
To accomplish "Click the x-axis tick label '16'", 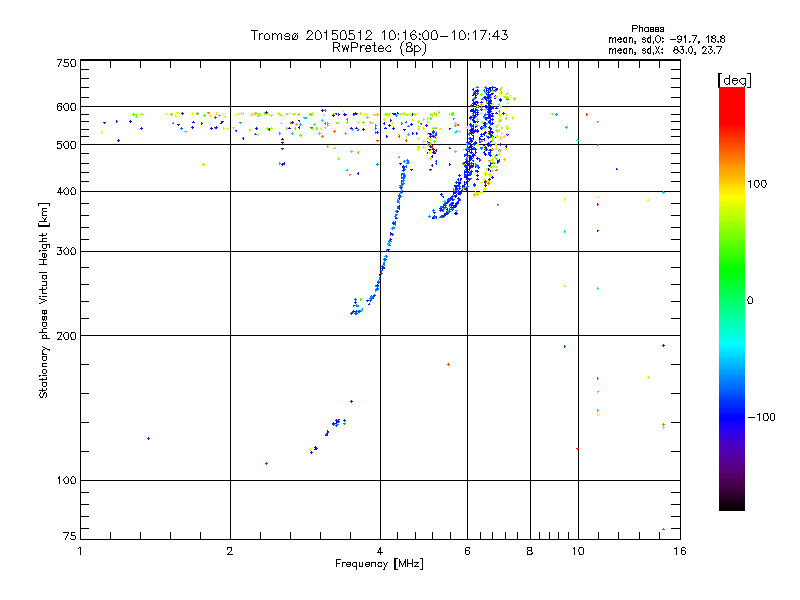I will click(x=680, y=551).
